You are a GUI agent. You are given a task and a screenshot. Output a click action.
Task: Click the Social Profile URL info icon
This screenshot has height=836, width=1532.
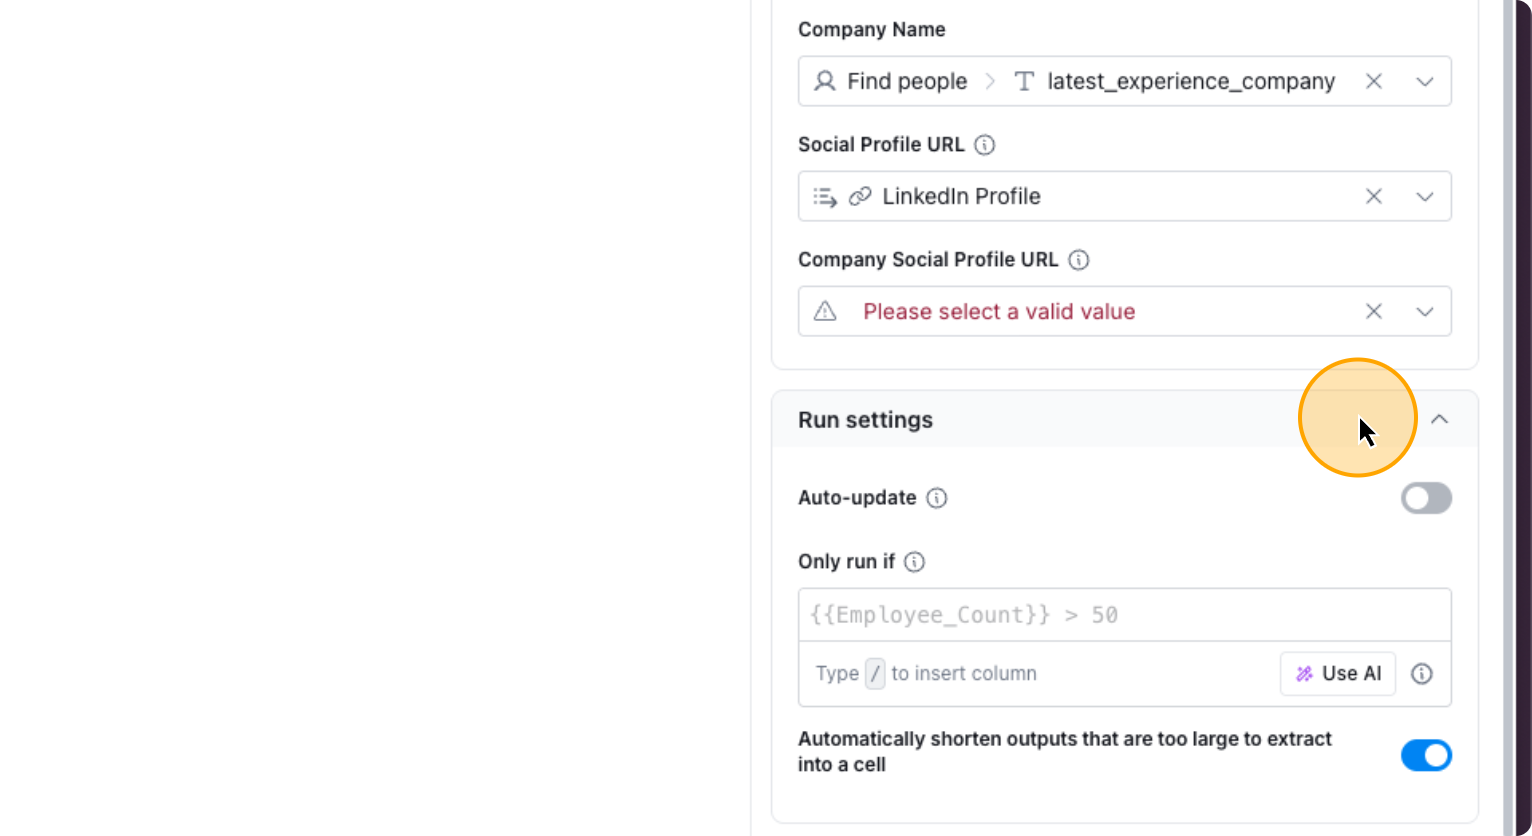coord(985,145)
